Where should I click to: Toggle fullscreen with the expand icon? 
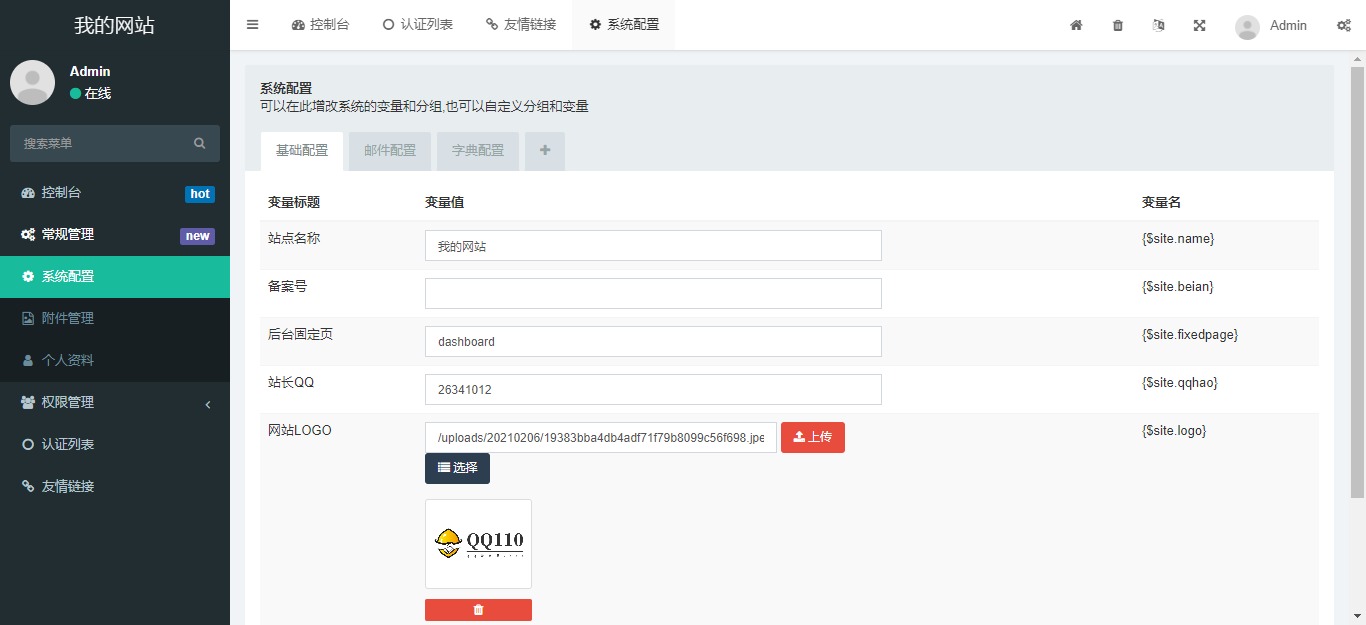pyautogui.click(x=1199, y=25)
